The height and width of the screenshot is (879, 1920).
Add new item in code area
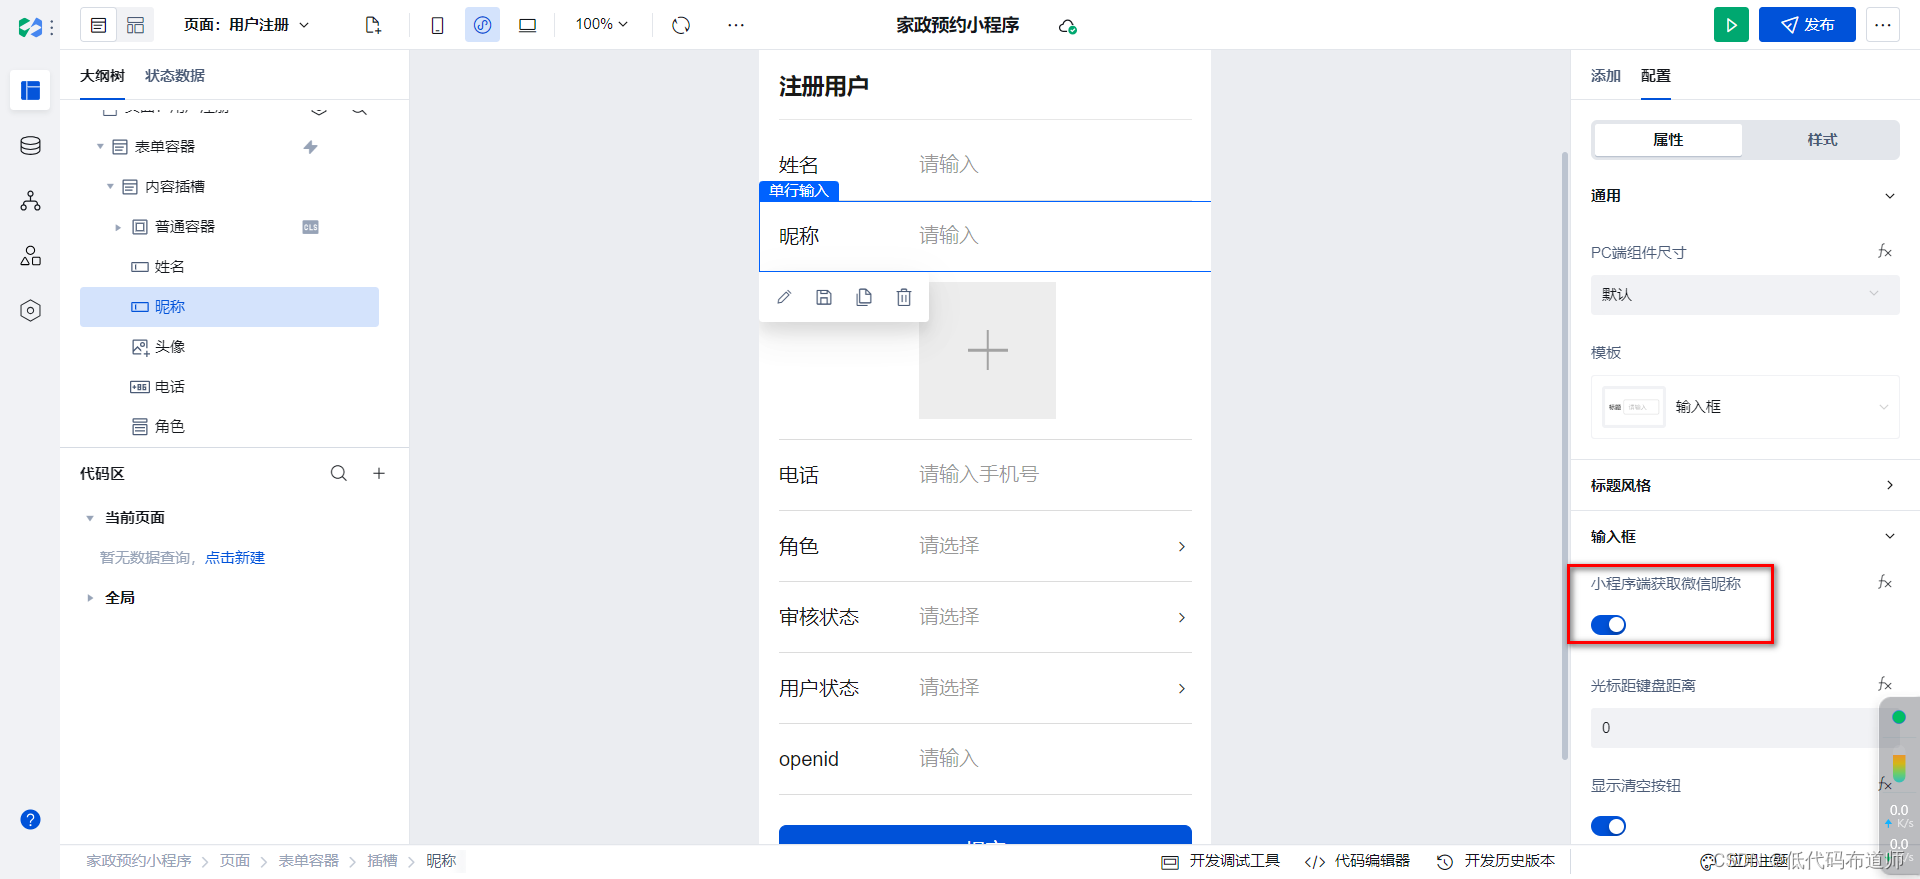tap(379, 473)
